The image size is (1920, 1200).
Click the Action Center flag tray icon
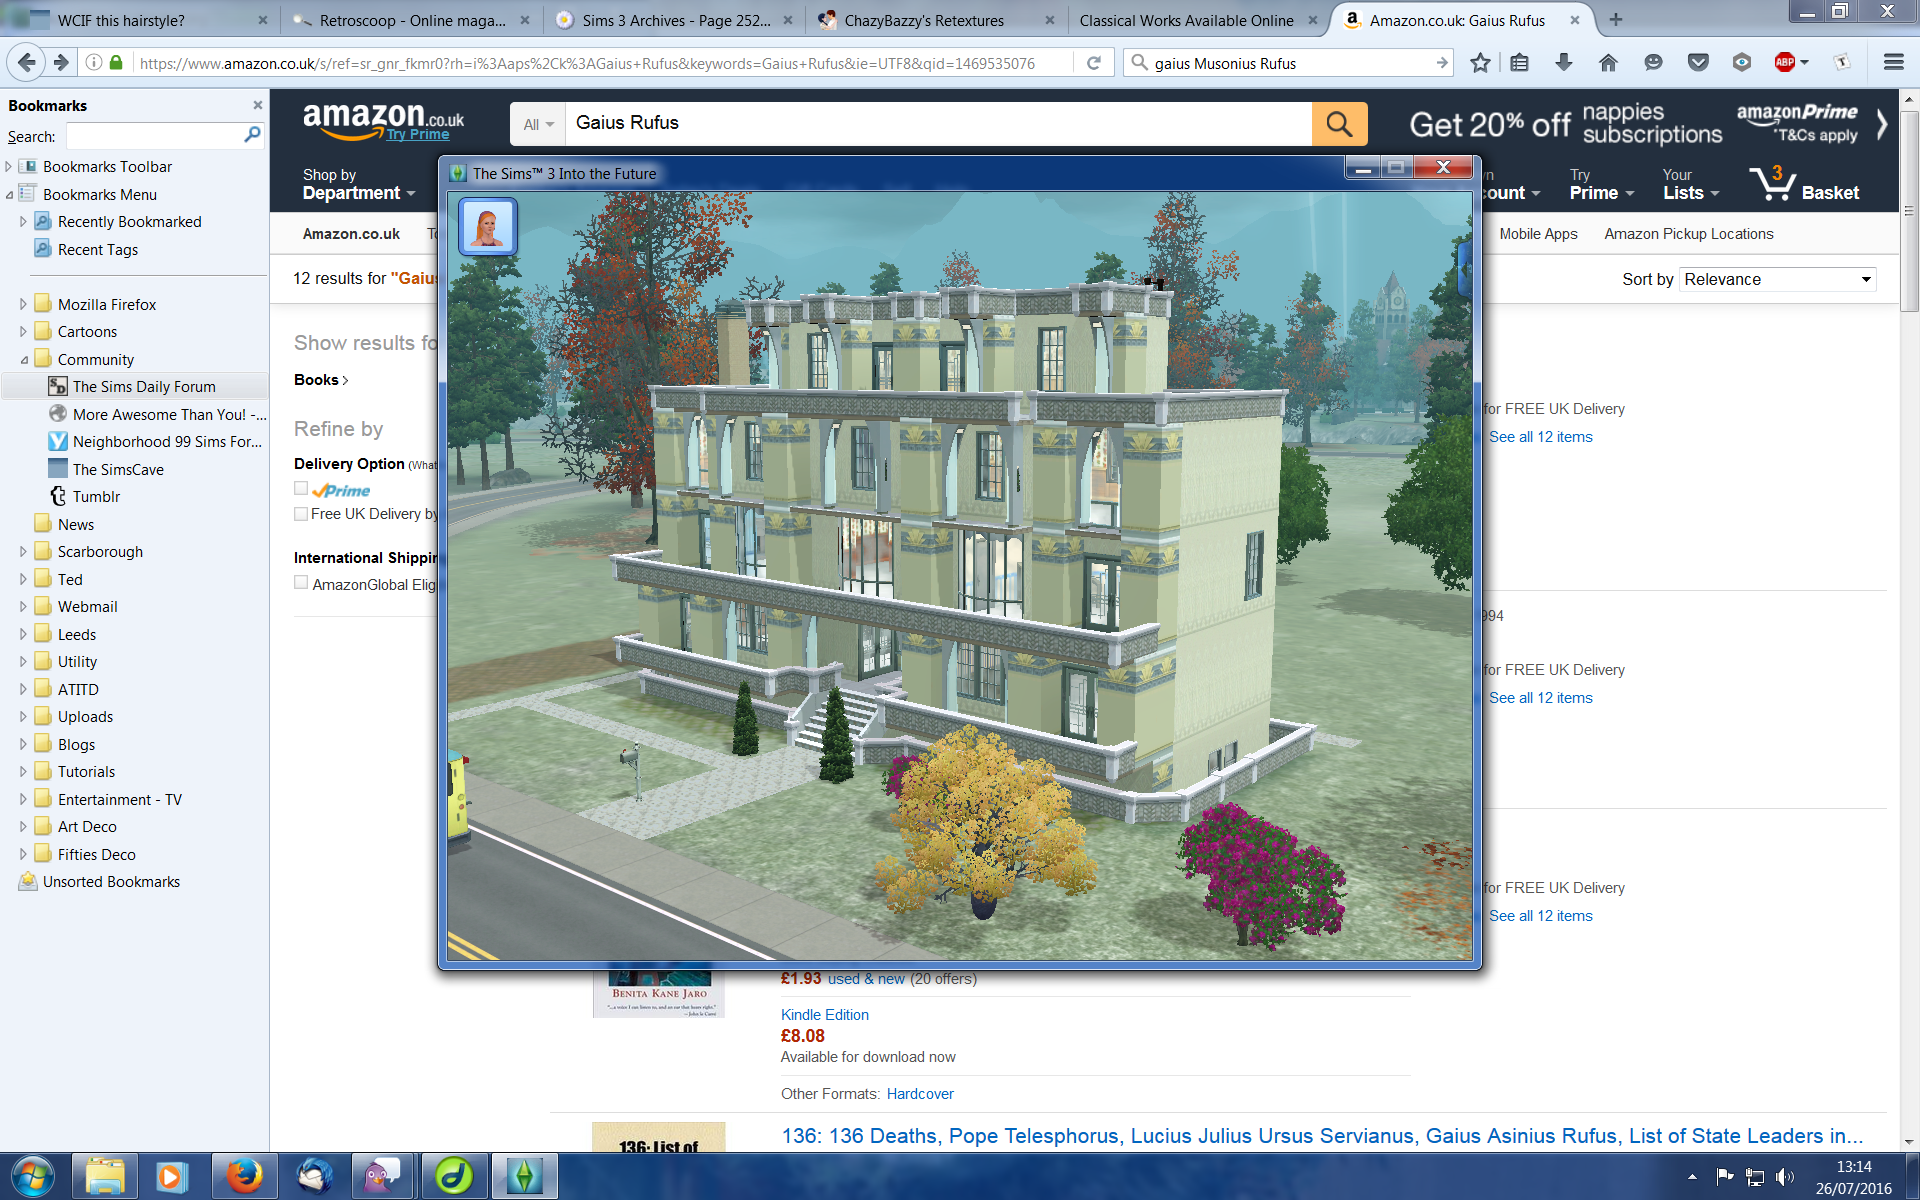(1724, 1177)
